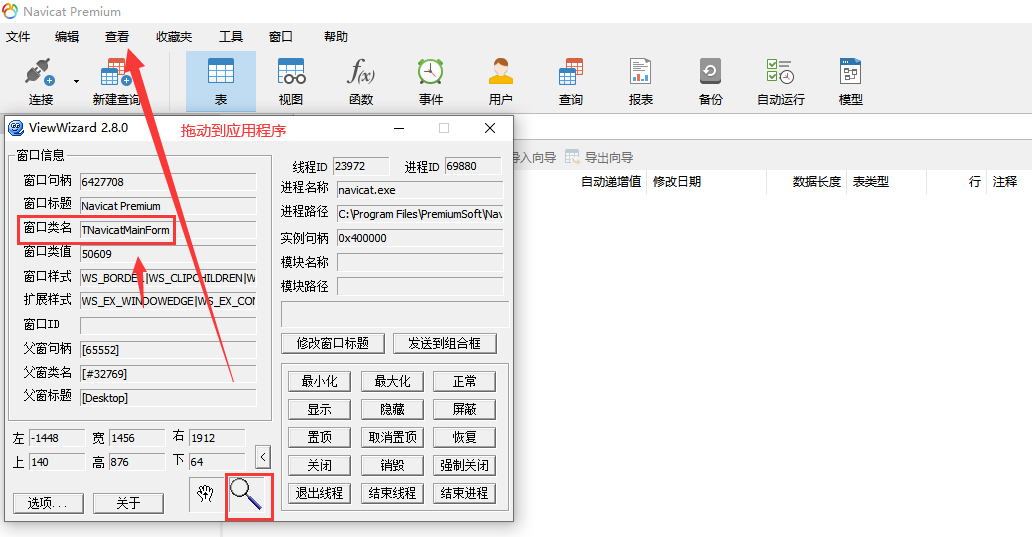The height and width of the screenshot is (537, 1032).
Task: Click the 窗口句柄 field showing 6427708
Action: click(168, 182)
